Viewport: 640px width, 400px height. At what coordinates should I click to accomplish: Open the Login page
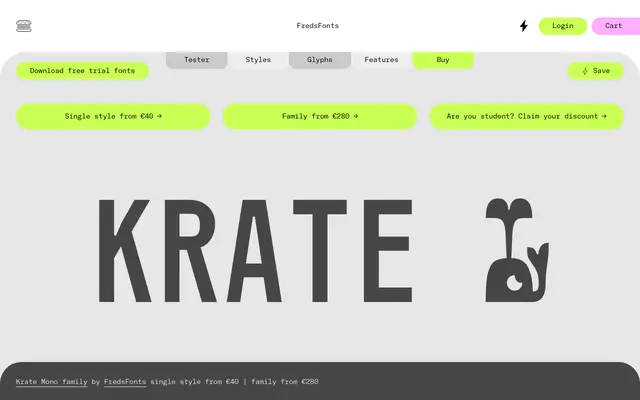click(562, 26)
